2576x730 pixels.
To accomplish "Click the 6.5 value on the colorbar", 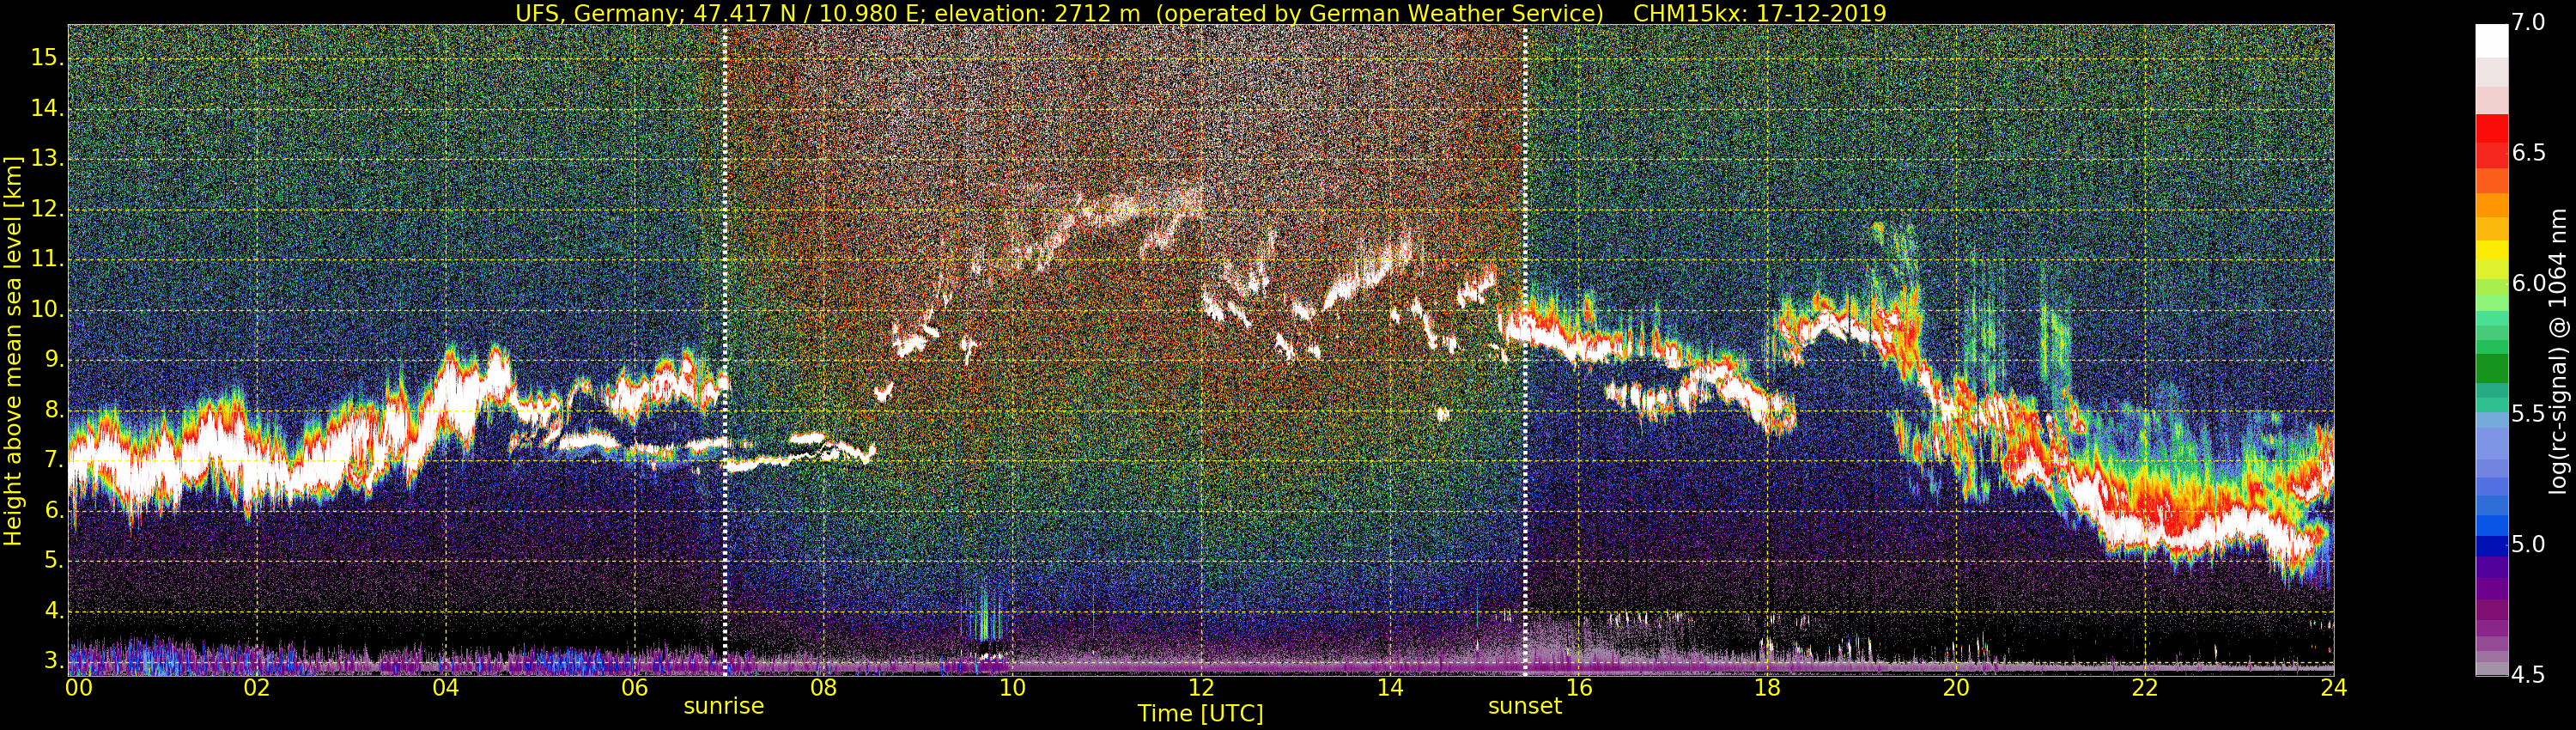I will coord(2529,152).
